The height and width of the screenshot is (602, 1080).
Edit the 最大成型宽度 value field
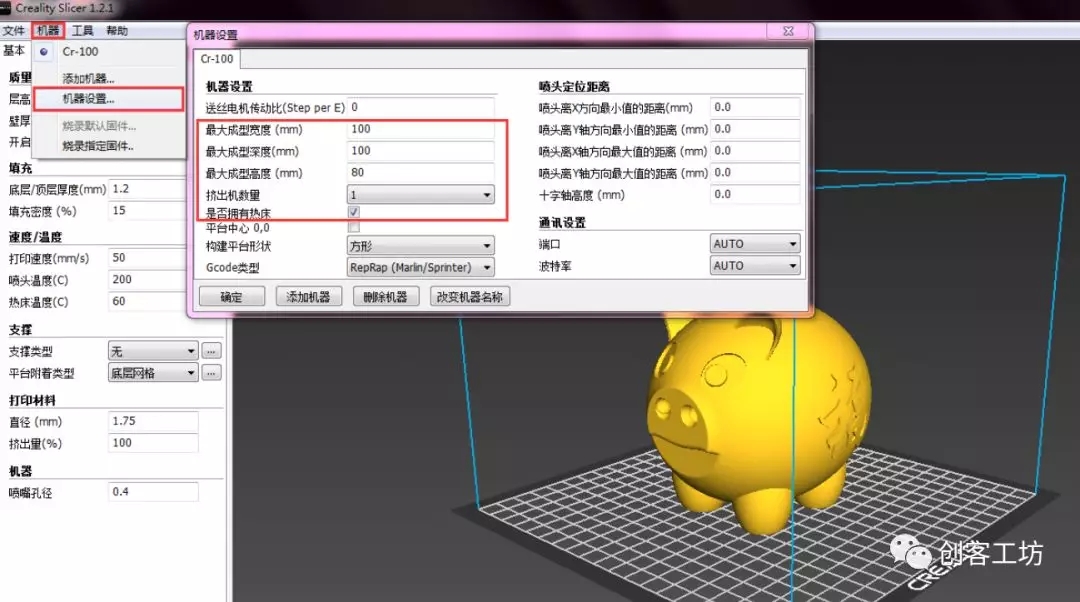tap(420, 129)
